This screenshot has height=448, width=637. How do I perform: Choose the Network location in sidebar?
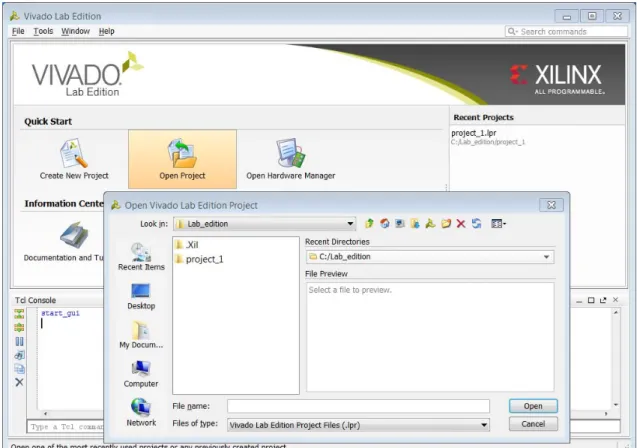pos(141,412)
